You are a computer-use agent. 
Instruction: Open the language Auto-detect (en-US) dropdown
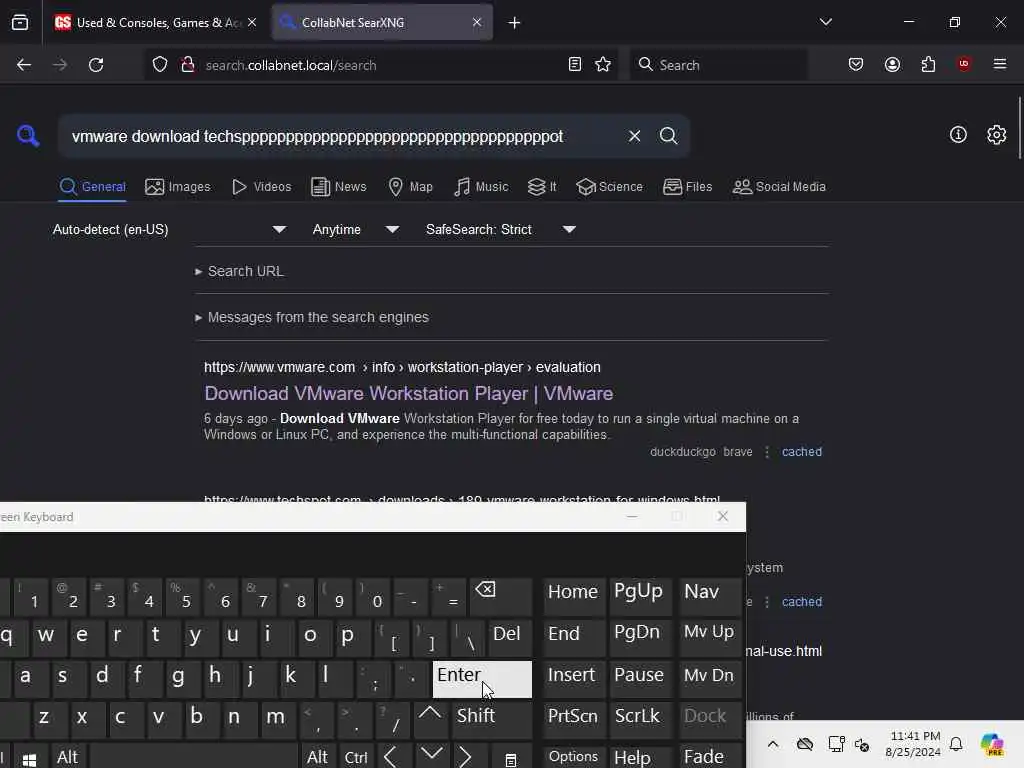[x=169, y=229]
